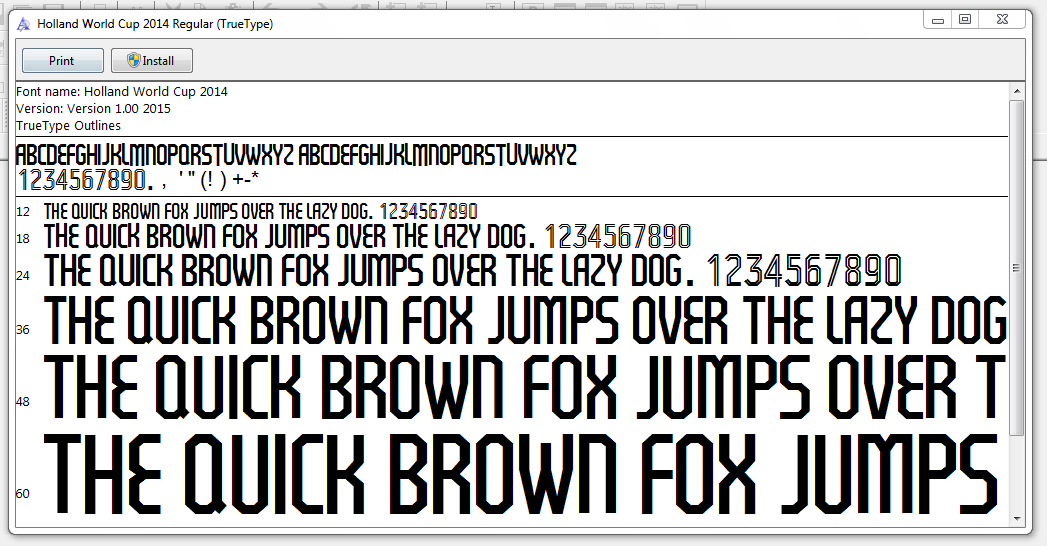Click the 18 point pangram sample line
The width and height of the screenshot is (1047, 546).
tap(367, 237)
